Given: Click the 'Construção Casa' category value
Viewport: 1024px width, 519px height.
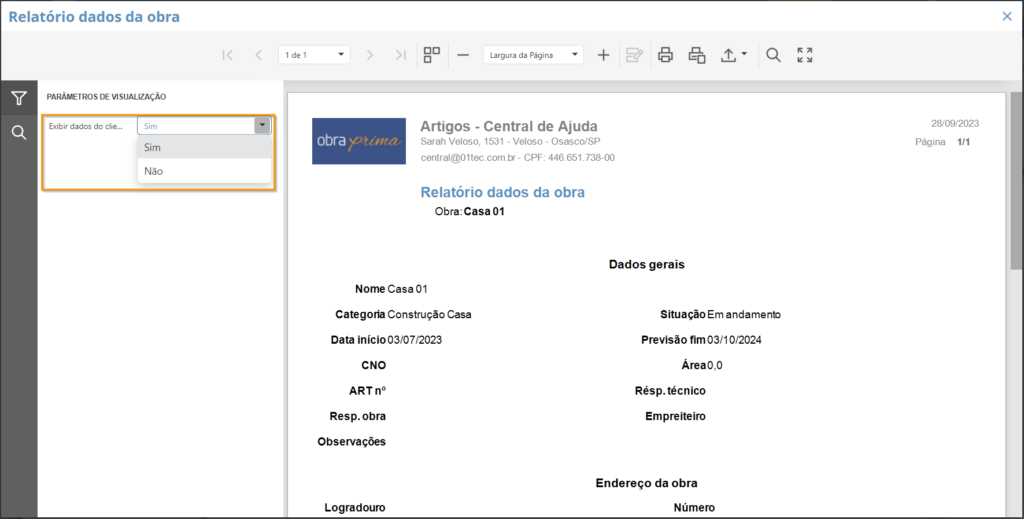Looking at the screenshot, I should coord(429,315).
